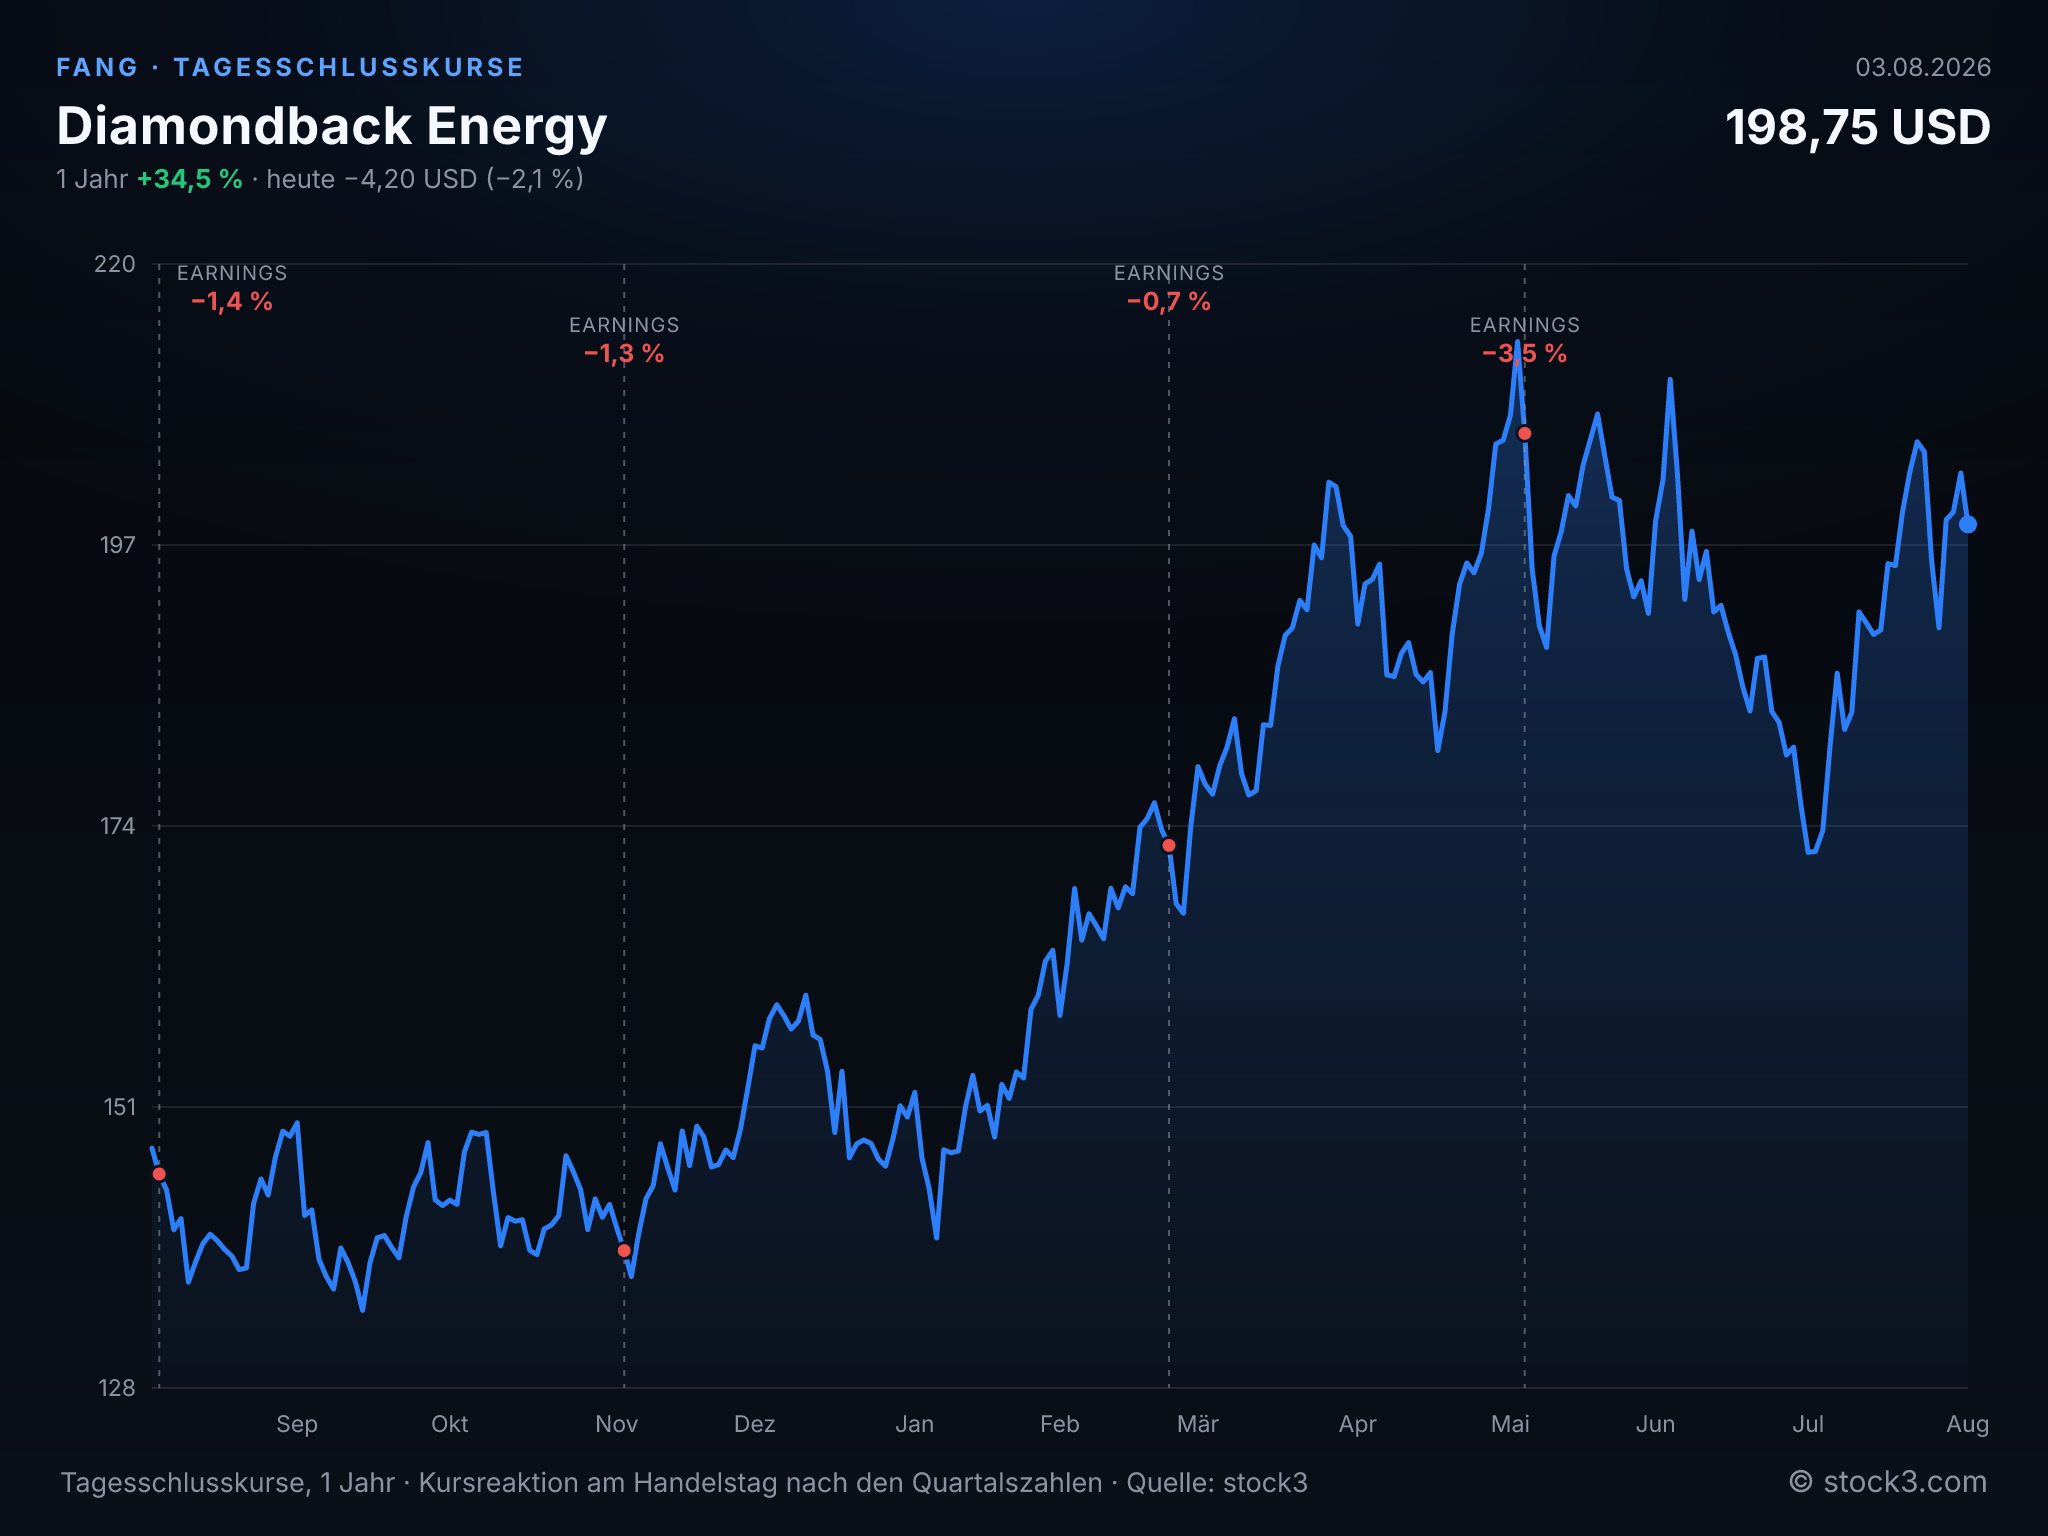Click the Dez x-axis label
Screen dimensions: 2048x1536
(x=755, y=1424)
